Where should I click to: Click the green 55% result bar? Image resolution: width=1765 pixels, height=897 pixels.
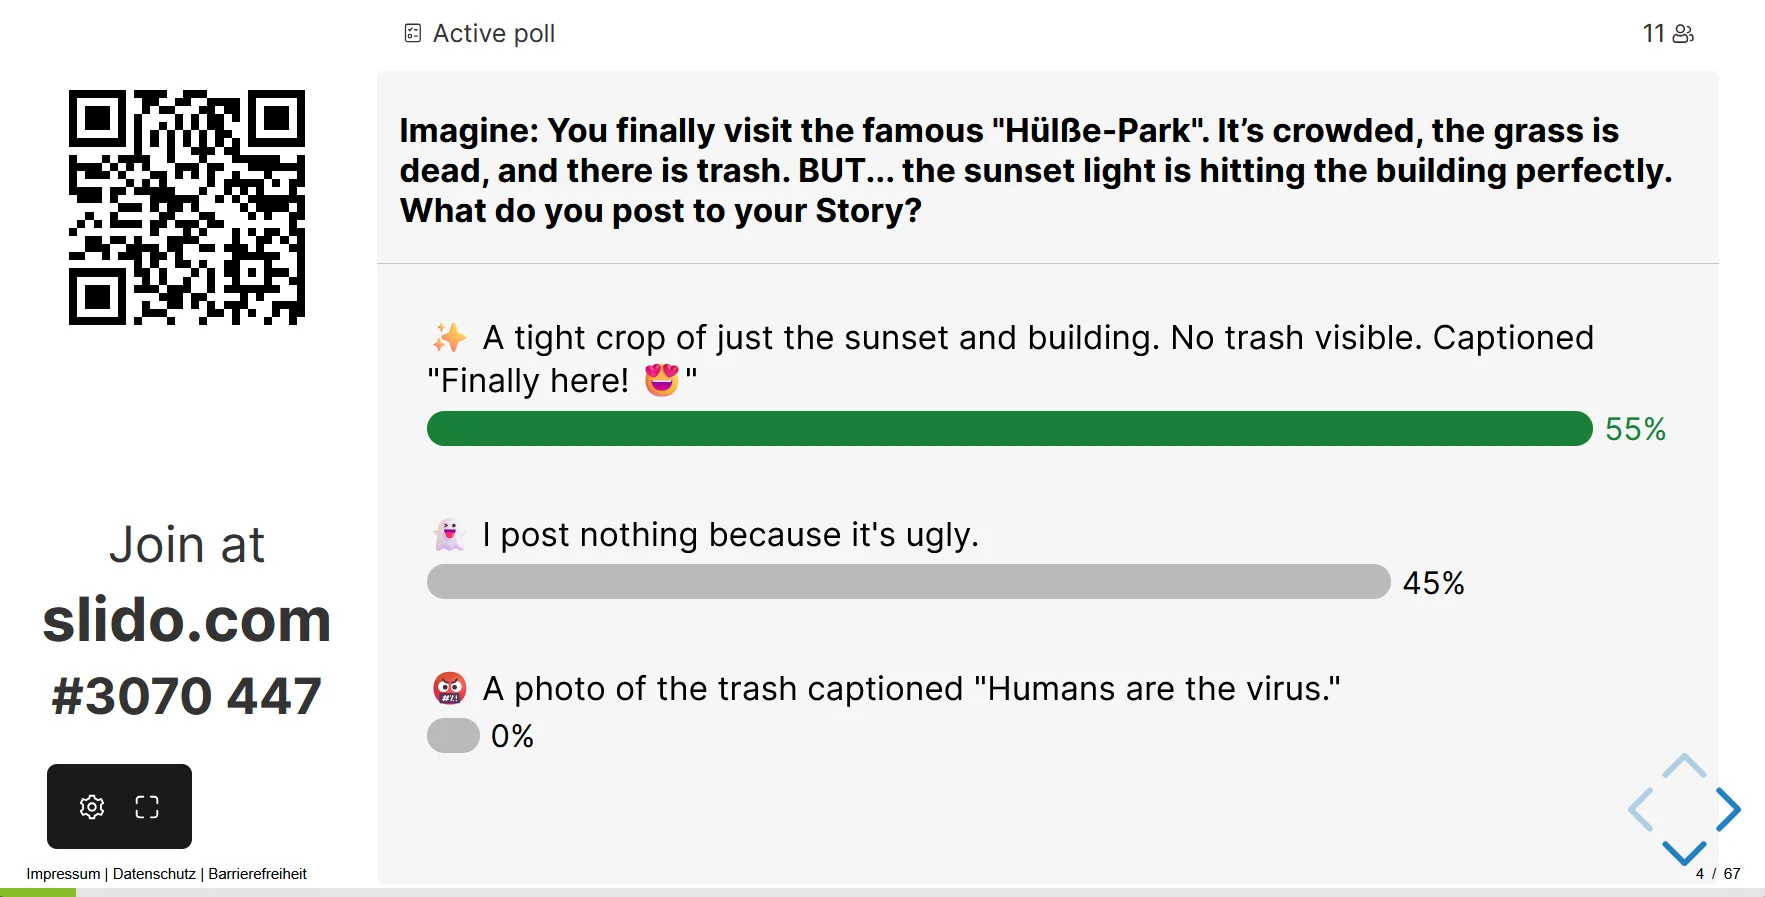pos(1009,429)
